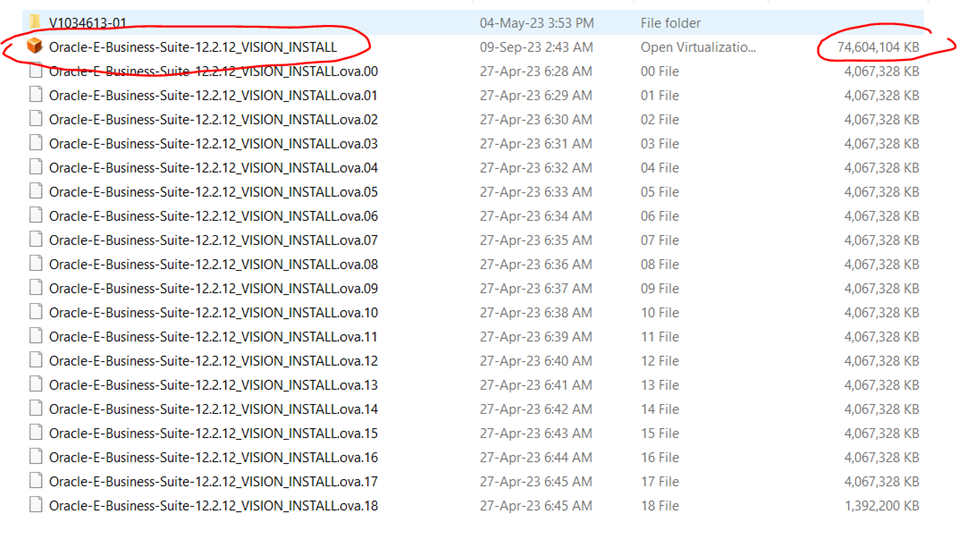Click the 00 File type cell
The image size is (975, 556).
point(660,72)
